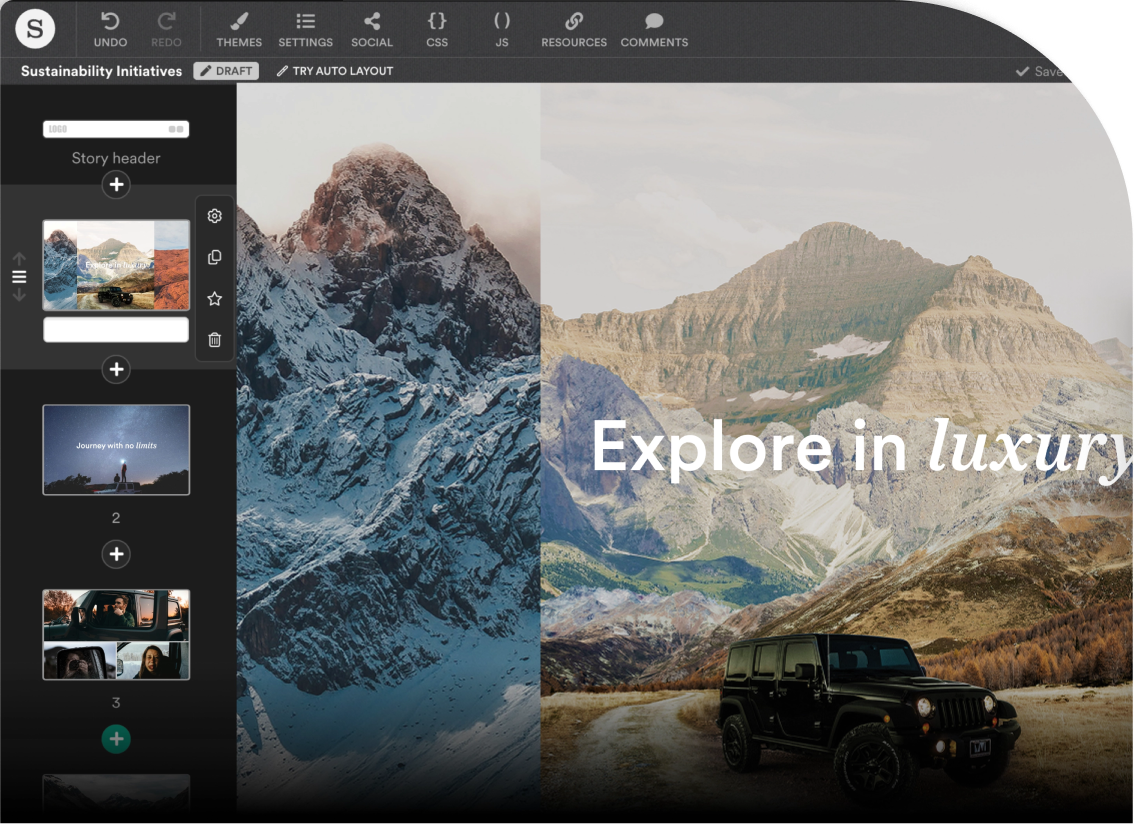Open the Themes panel
The height and width of the screenshot is (824, 1134).
pos(239,28)
